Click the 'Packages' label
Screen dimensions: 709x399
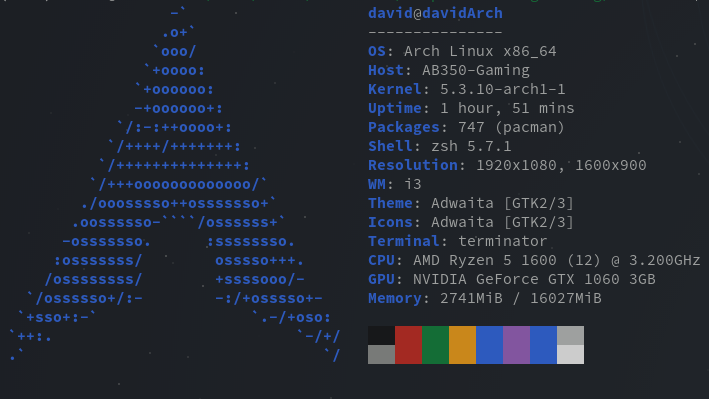point(404,128)
